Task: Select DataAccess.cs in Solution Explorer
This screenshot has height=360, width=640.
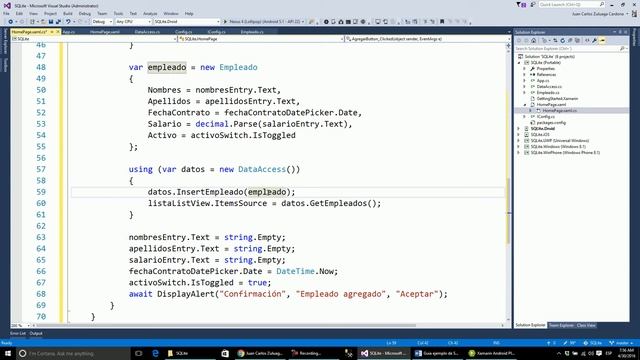Action: click(549, 87)
